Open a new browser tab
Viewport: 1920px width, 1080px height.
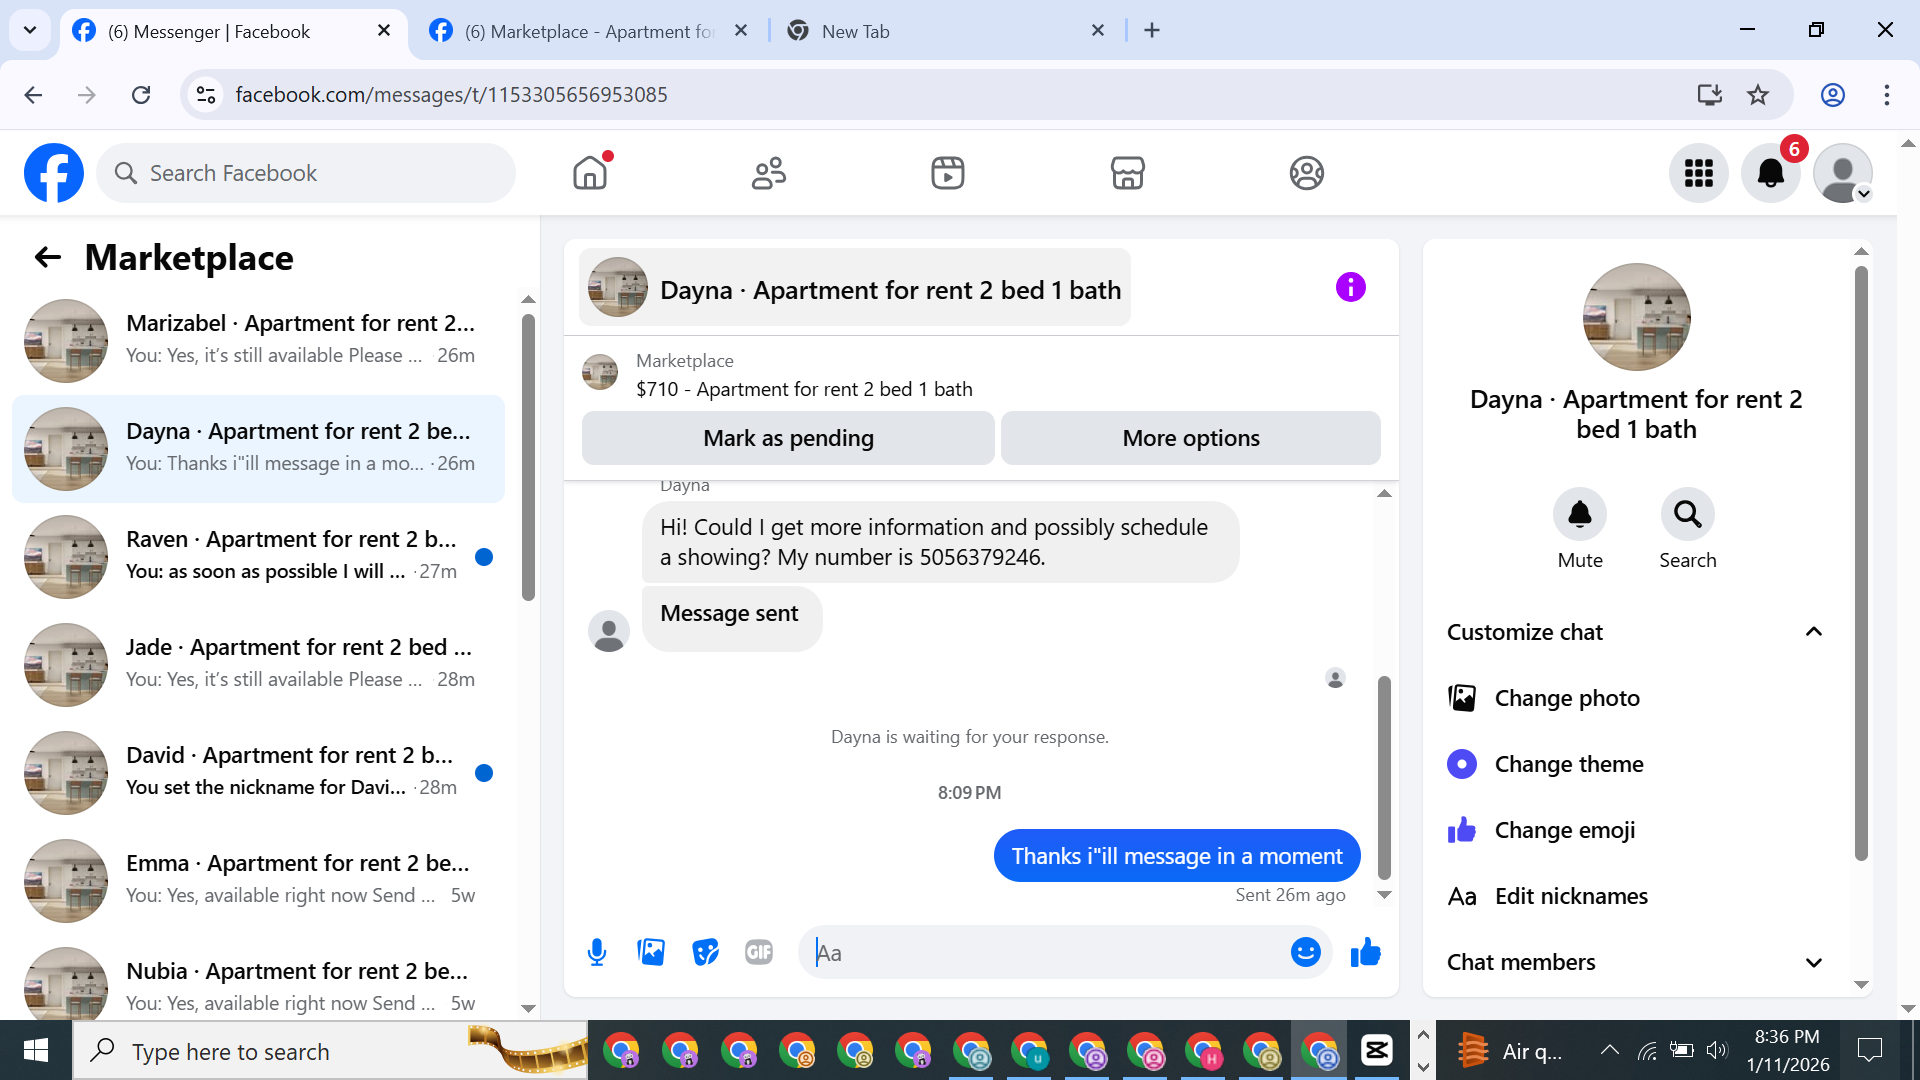point(1152,31)
